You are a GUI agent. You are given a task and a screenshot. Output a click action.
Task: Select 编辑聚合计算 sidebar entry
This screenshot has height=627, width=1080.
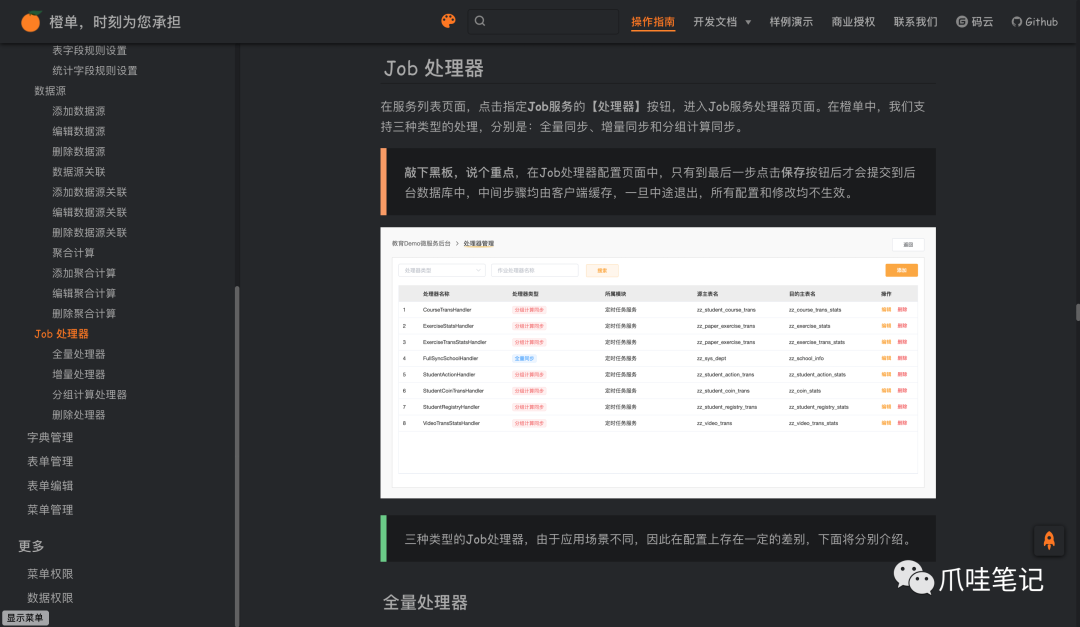click(84, 294)
